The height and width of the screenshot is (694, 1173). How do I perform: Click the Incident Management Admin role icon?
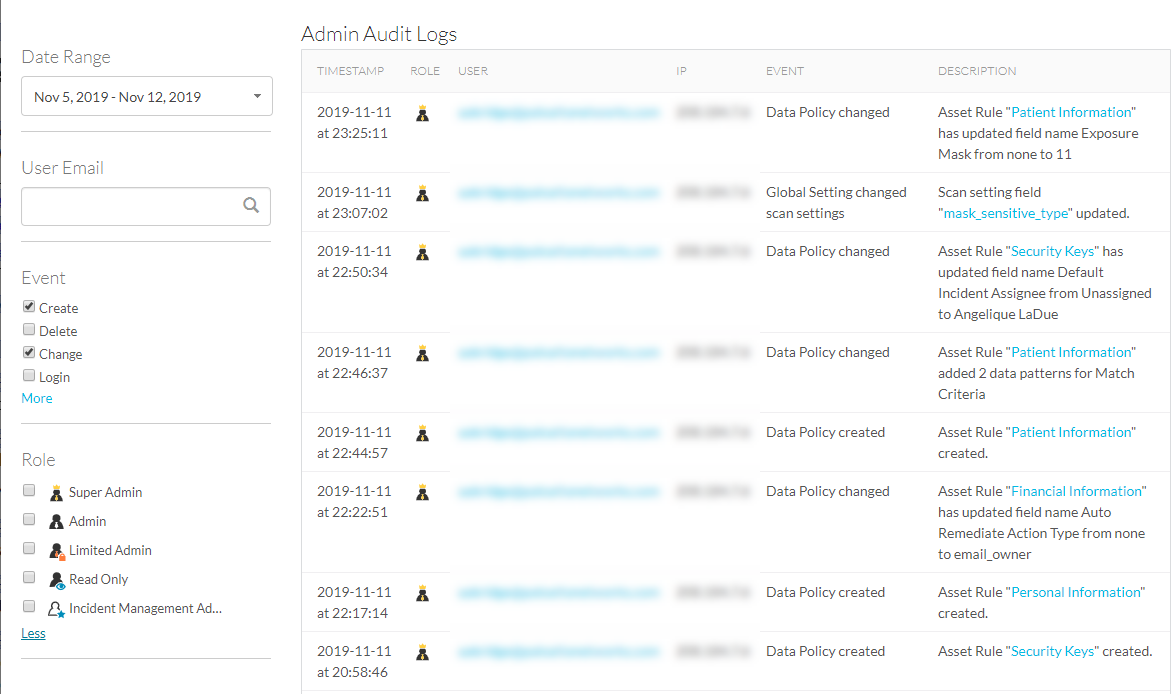pos(57,608)
